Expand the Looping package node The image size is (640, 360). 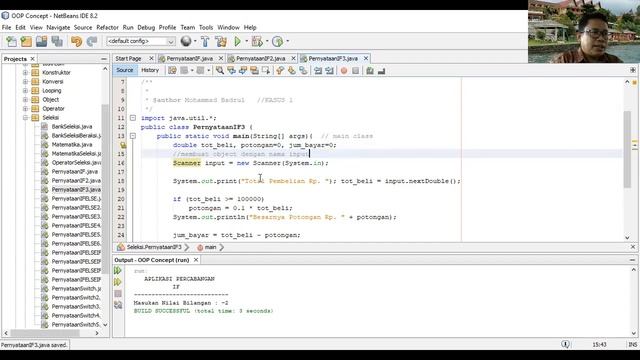click(25, 91)
